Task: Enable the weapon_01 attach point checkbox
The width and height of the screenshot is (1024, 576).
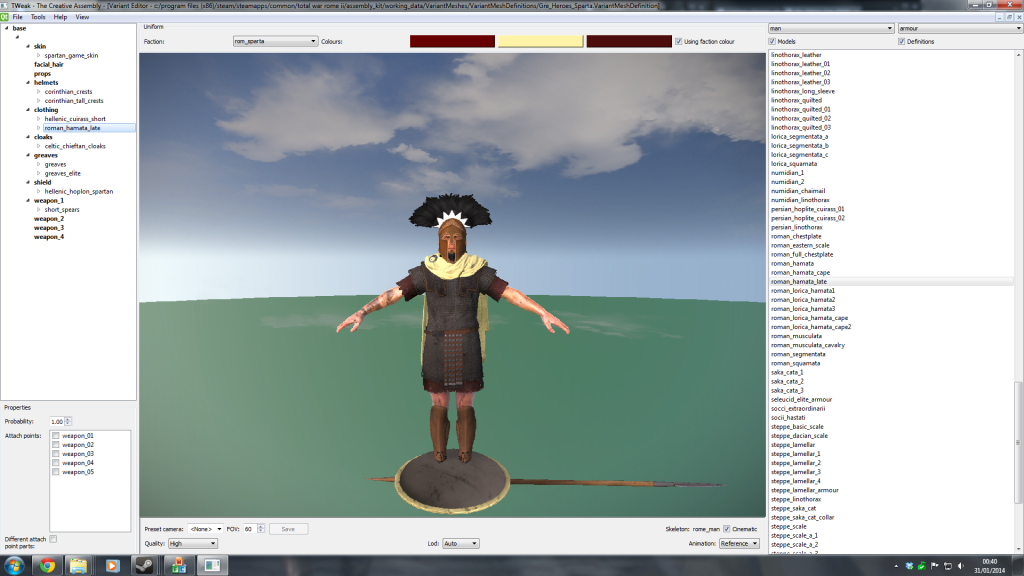Action: pyautogui.click(x=56, y=436)
